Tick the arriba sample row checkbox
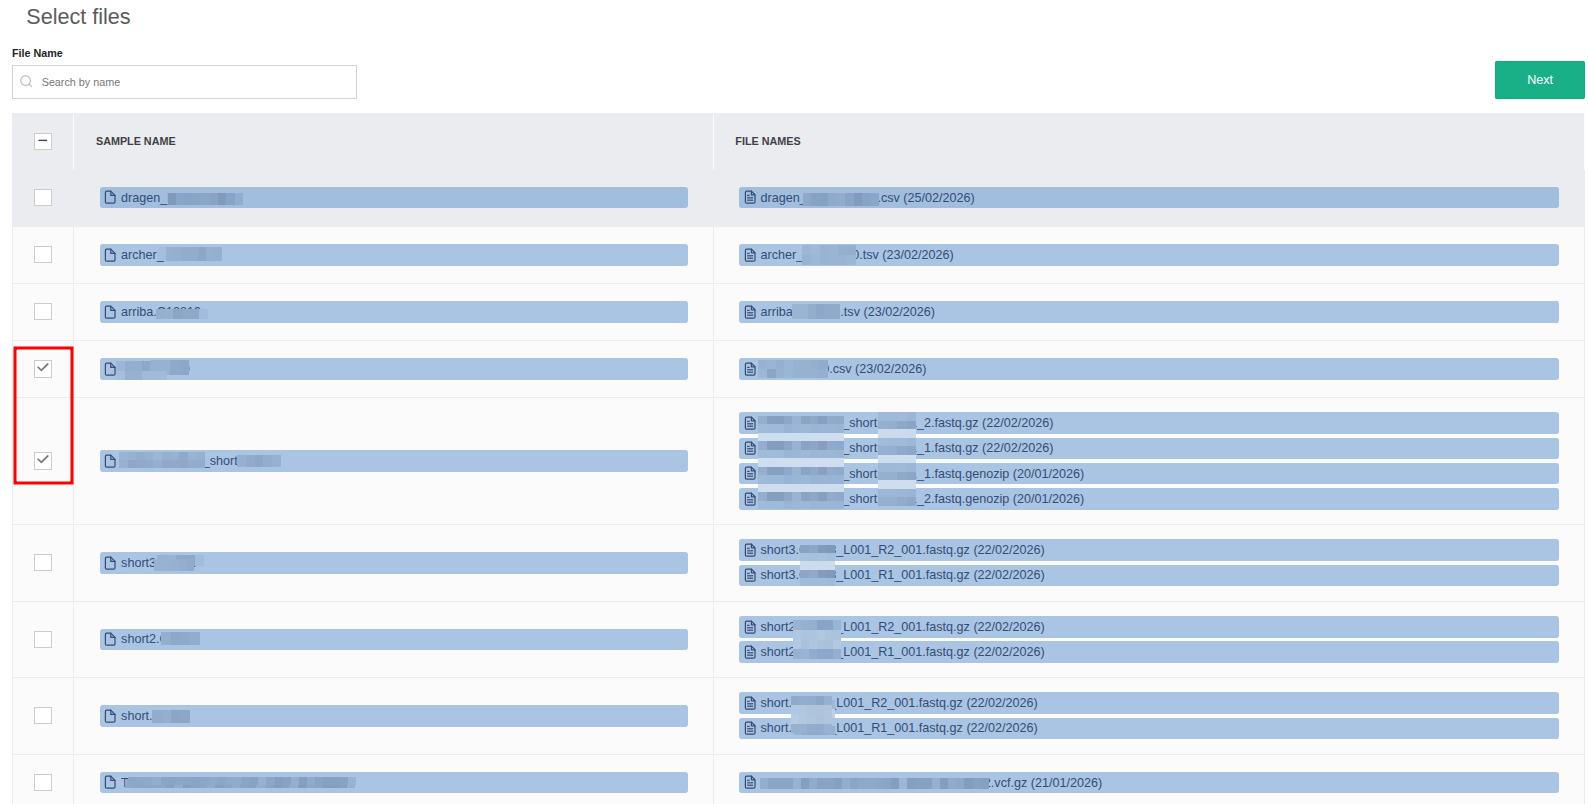This screenshot has height=804, width=1589. click(43, 312)
